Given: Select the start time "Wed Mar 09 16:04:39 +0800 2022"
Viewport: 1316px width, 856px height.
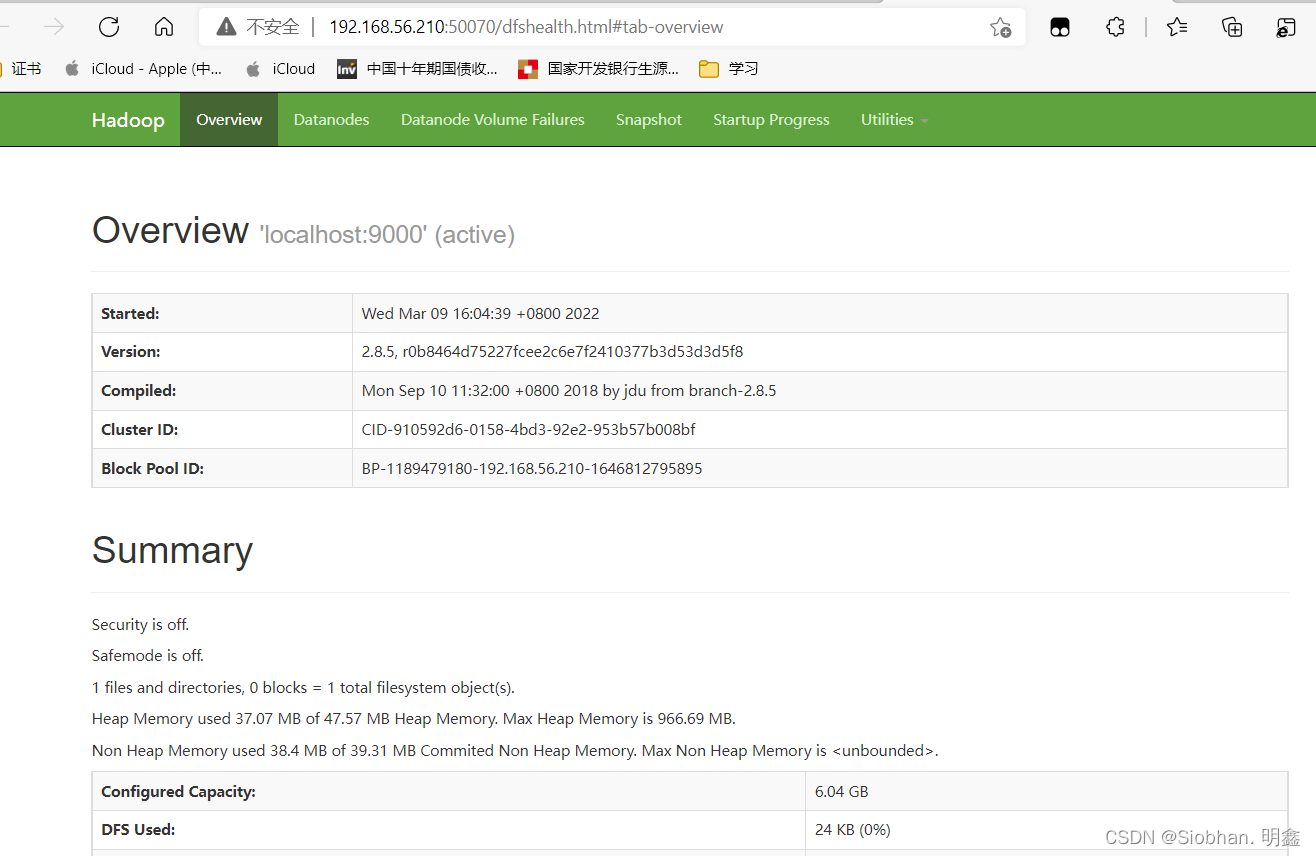Looking at the screenshot, I should [481, 314].
